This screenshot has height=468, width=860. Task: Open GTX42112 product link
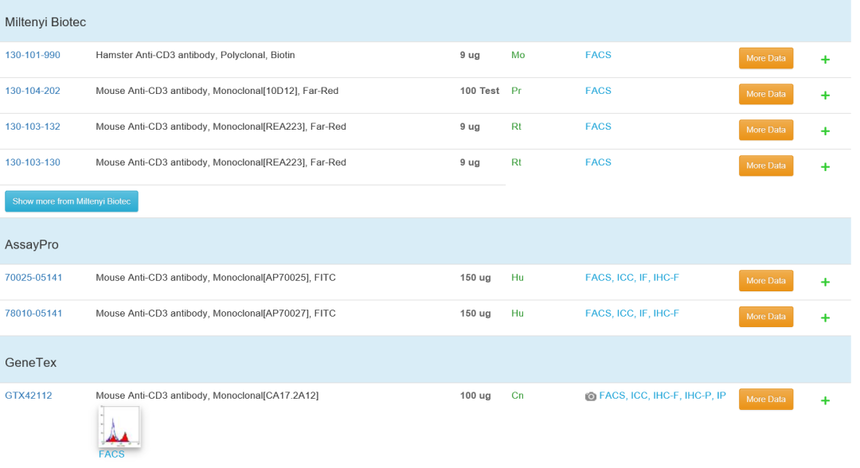pyautogui.click(x=28, y=396)
